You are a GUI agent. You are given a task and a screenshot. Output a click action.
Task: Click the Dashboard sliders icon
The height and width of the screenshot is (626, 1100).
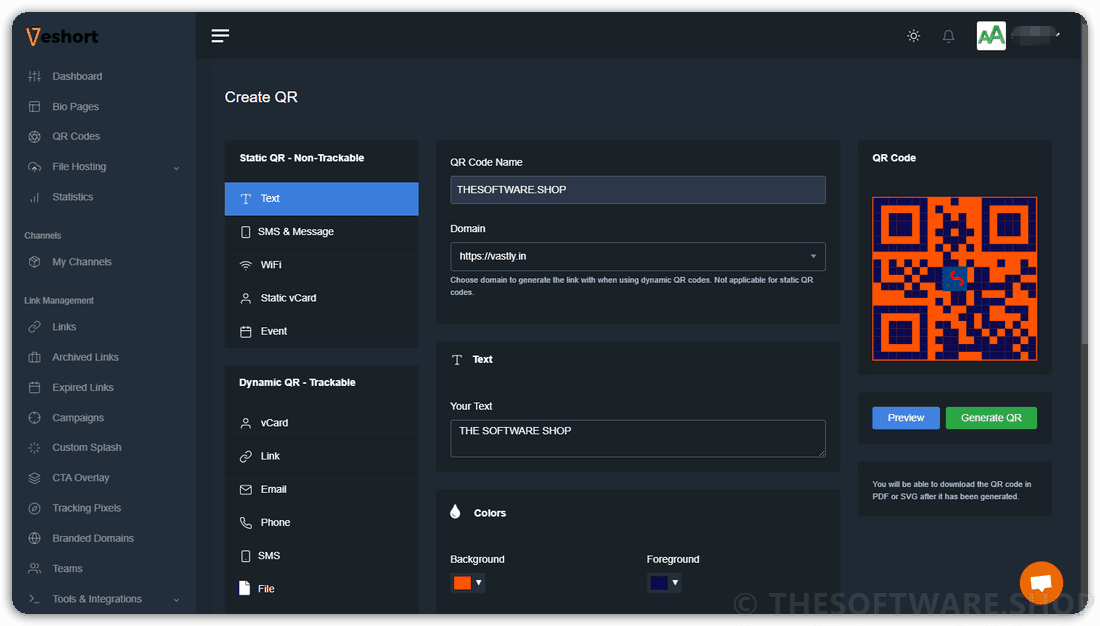[34, 76]
